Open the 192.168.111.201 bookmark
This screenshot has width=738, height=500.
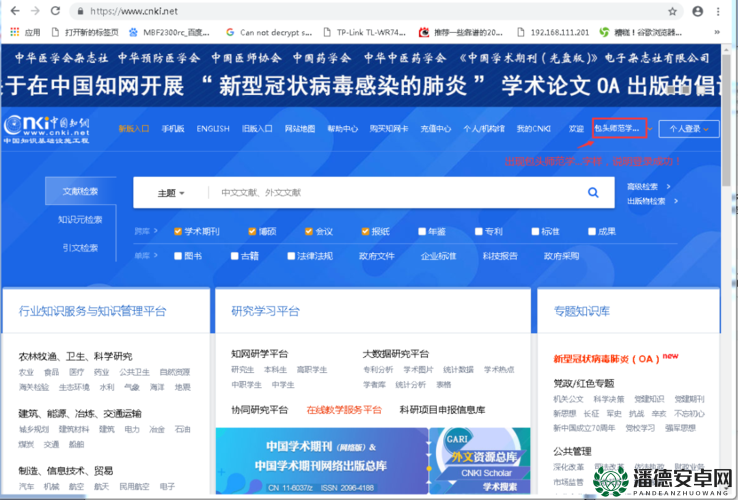pyautogui.click(x=553, y=32)
